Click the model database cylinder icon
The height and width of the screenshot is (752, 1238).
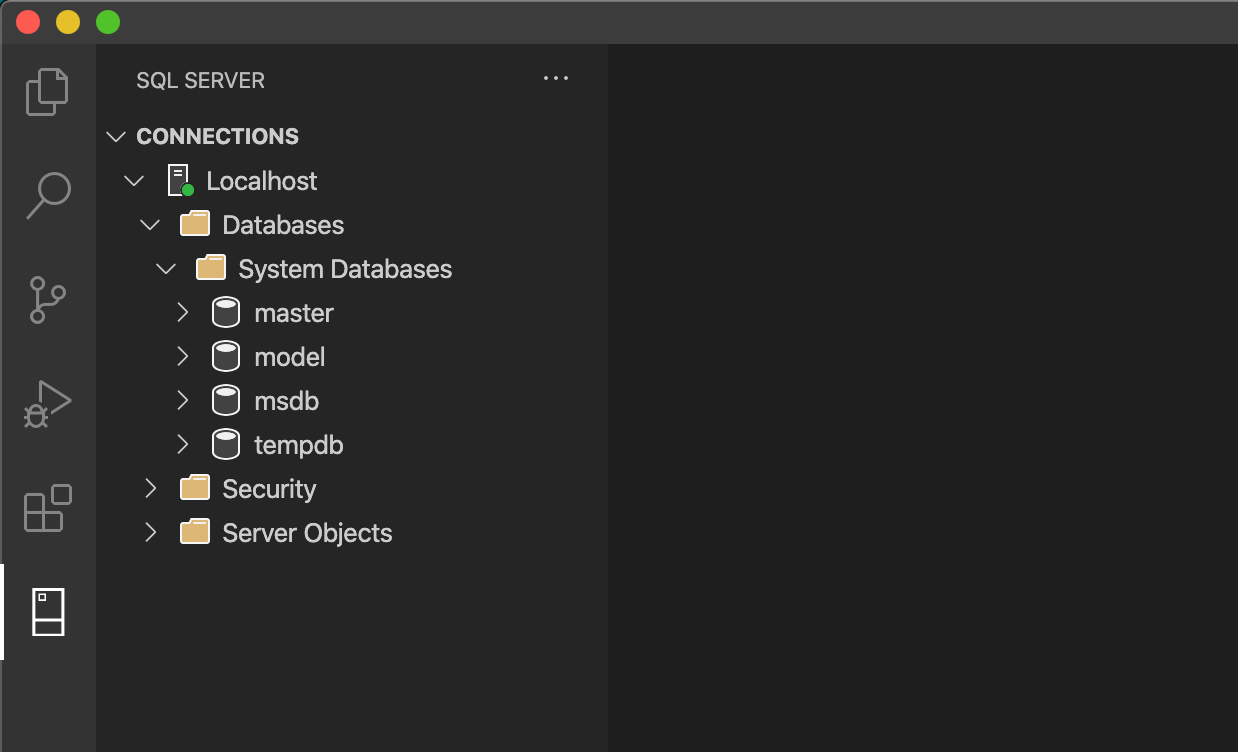coord(227,357)
